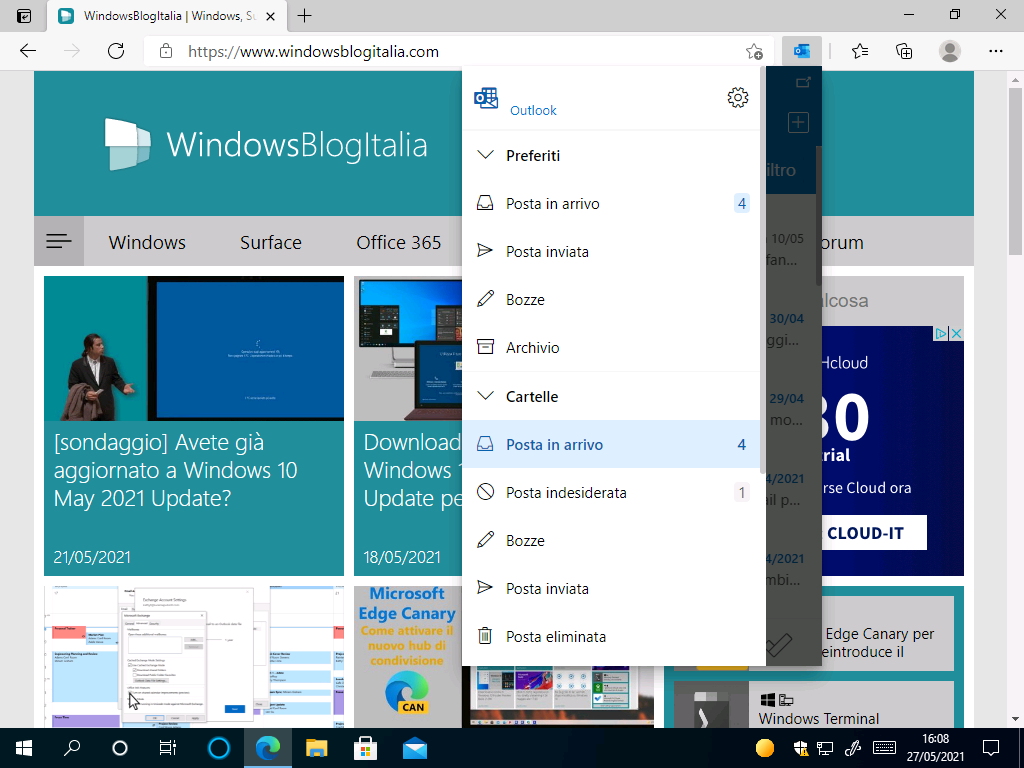Screen dimensions: 1024x768
Task: Open taskbar search
Action: point(72,748)
